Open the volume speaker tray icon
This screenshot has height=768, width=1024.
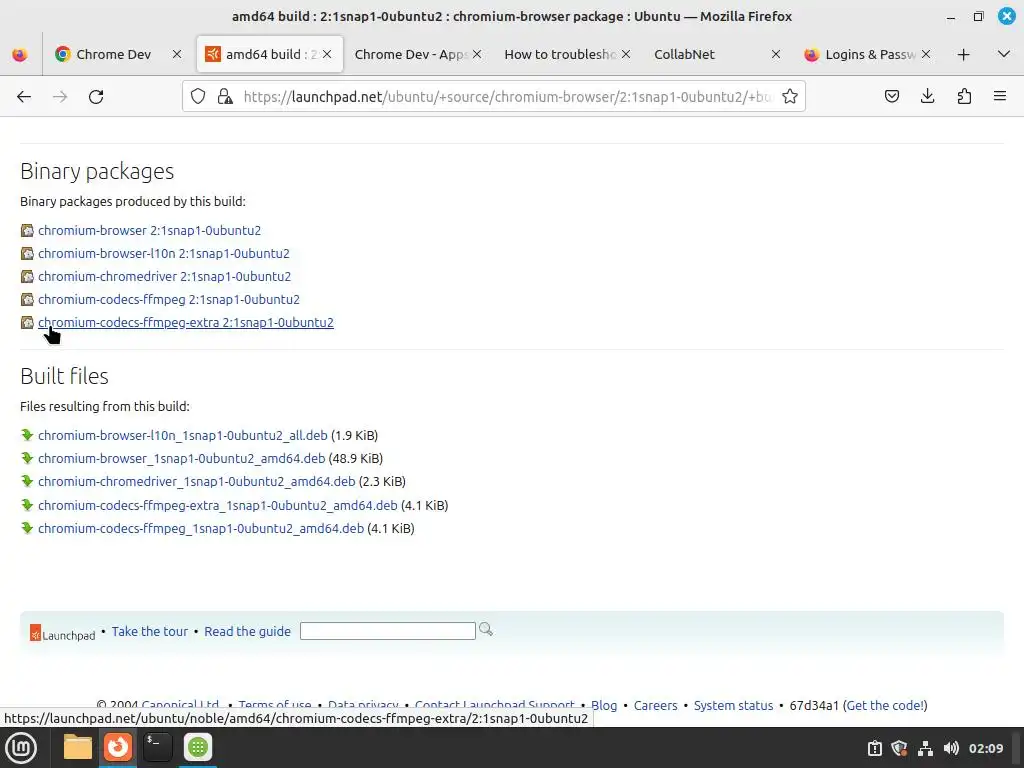952,748
